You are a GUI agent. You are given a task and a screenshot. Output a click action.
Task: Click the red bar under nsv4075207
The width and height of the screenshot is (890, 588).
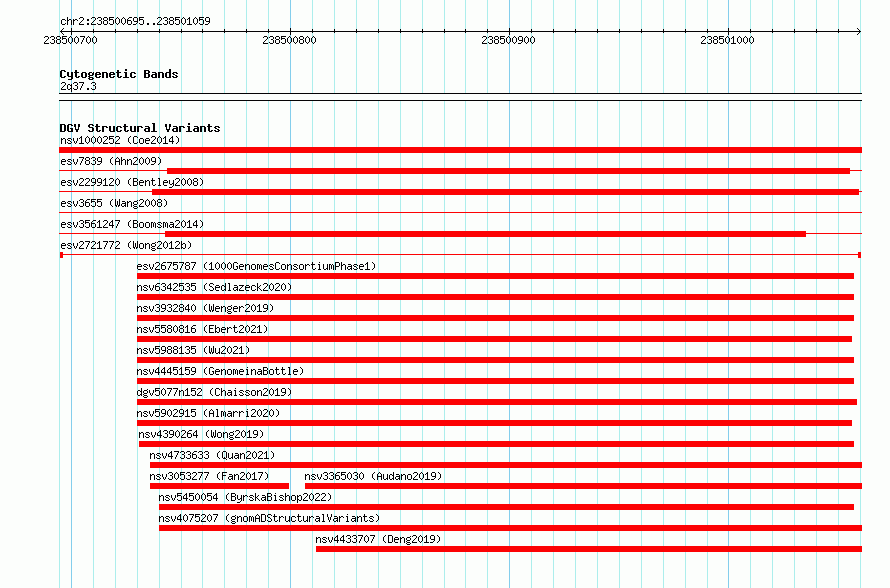(510, 528)
